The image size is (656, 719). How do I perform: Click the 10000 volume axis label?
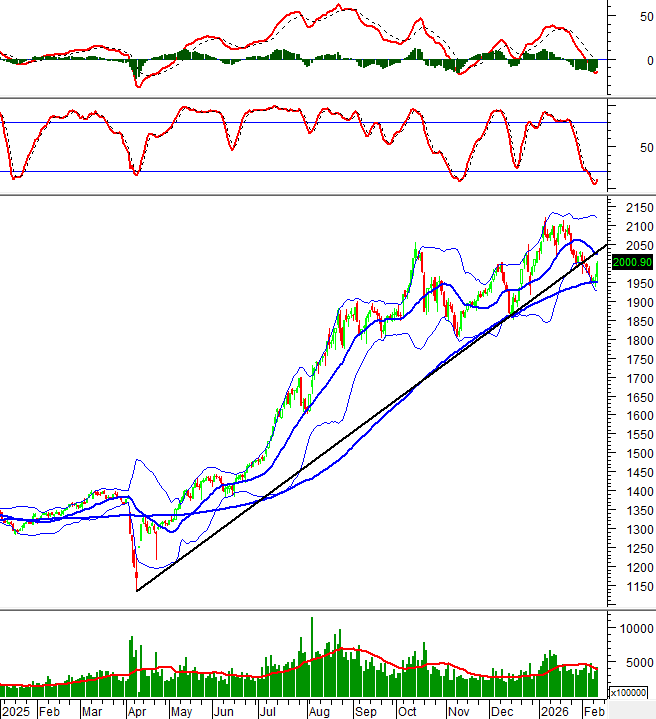point(636,628)
